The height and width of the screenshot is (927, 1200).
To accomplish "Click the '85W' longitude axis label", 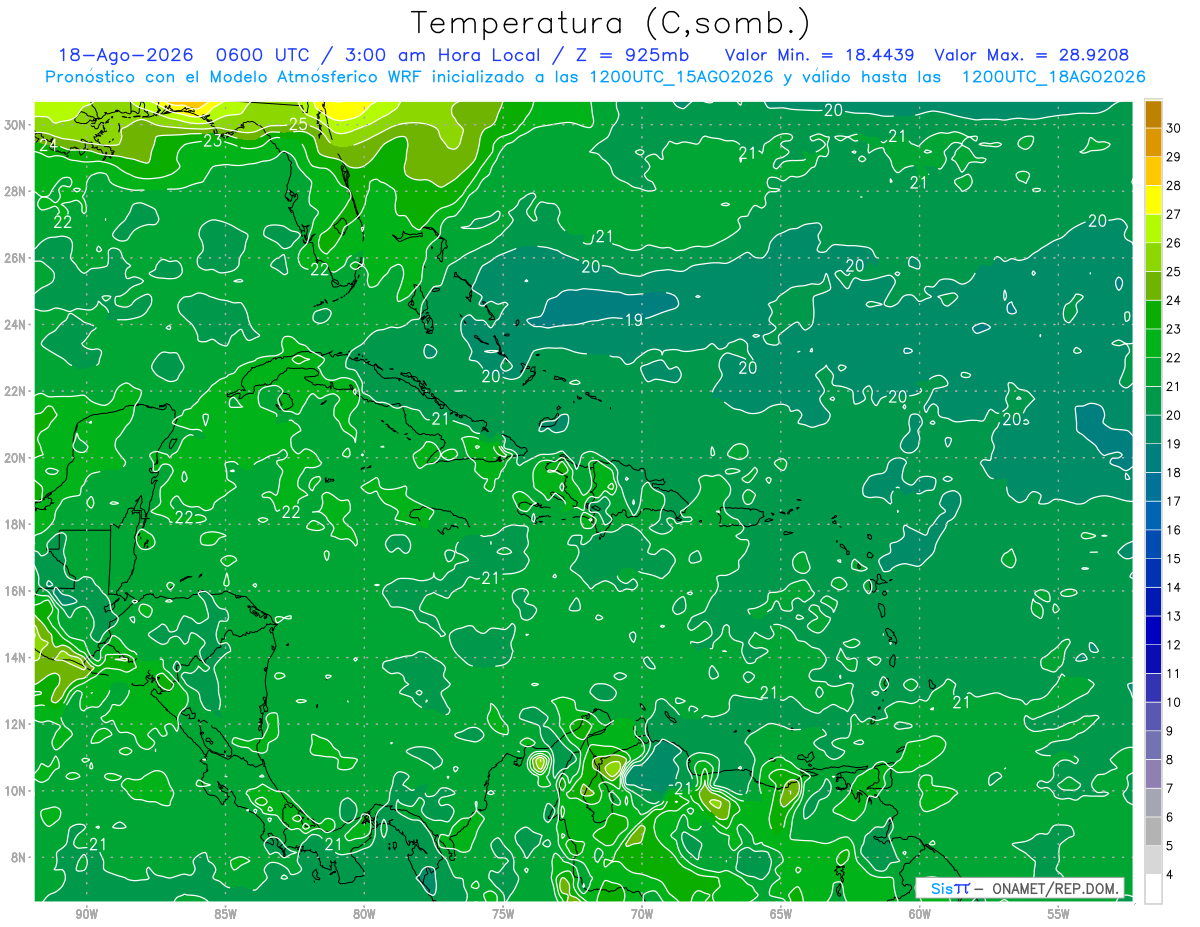I will [225, 914].
